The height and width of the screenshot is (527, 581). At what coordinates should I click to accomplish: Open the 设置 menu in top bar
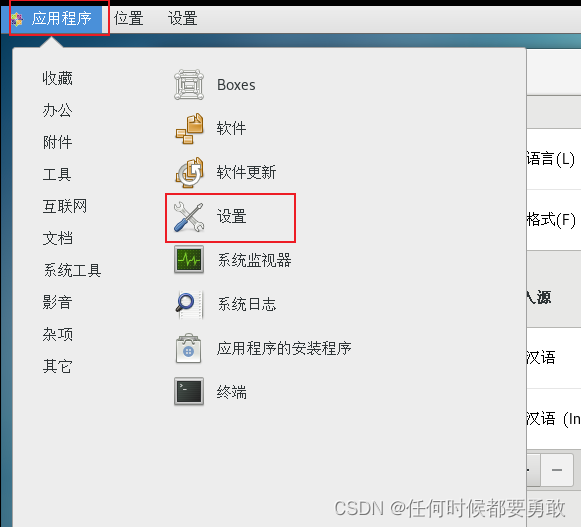click(x=182, y=19)
